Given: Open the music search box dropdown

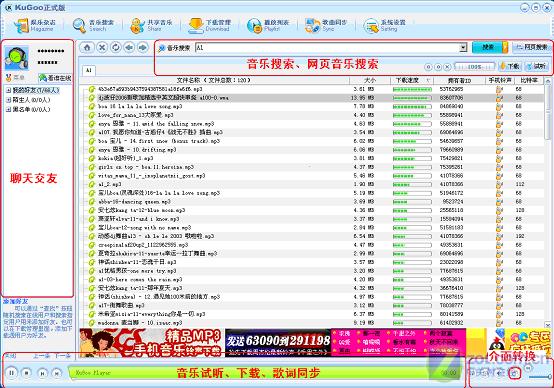Looking at the screenshot, I should tap(463, 47).
